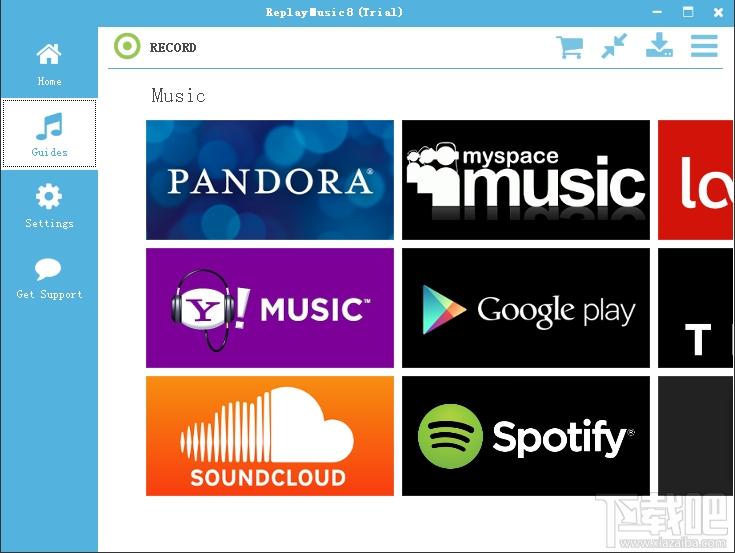Switch to compact mini mode arrows icon
The width and height of the screenshot is (735, 553).
[614, 46]
